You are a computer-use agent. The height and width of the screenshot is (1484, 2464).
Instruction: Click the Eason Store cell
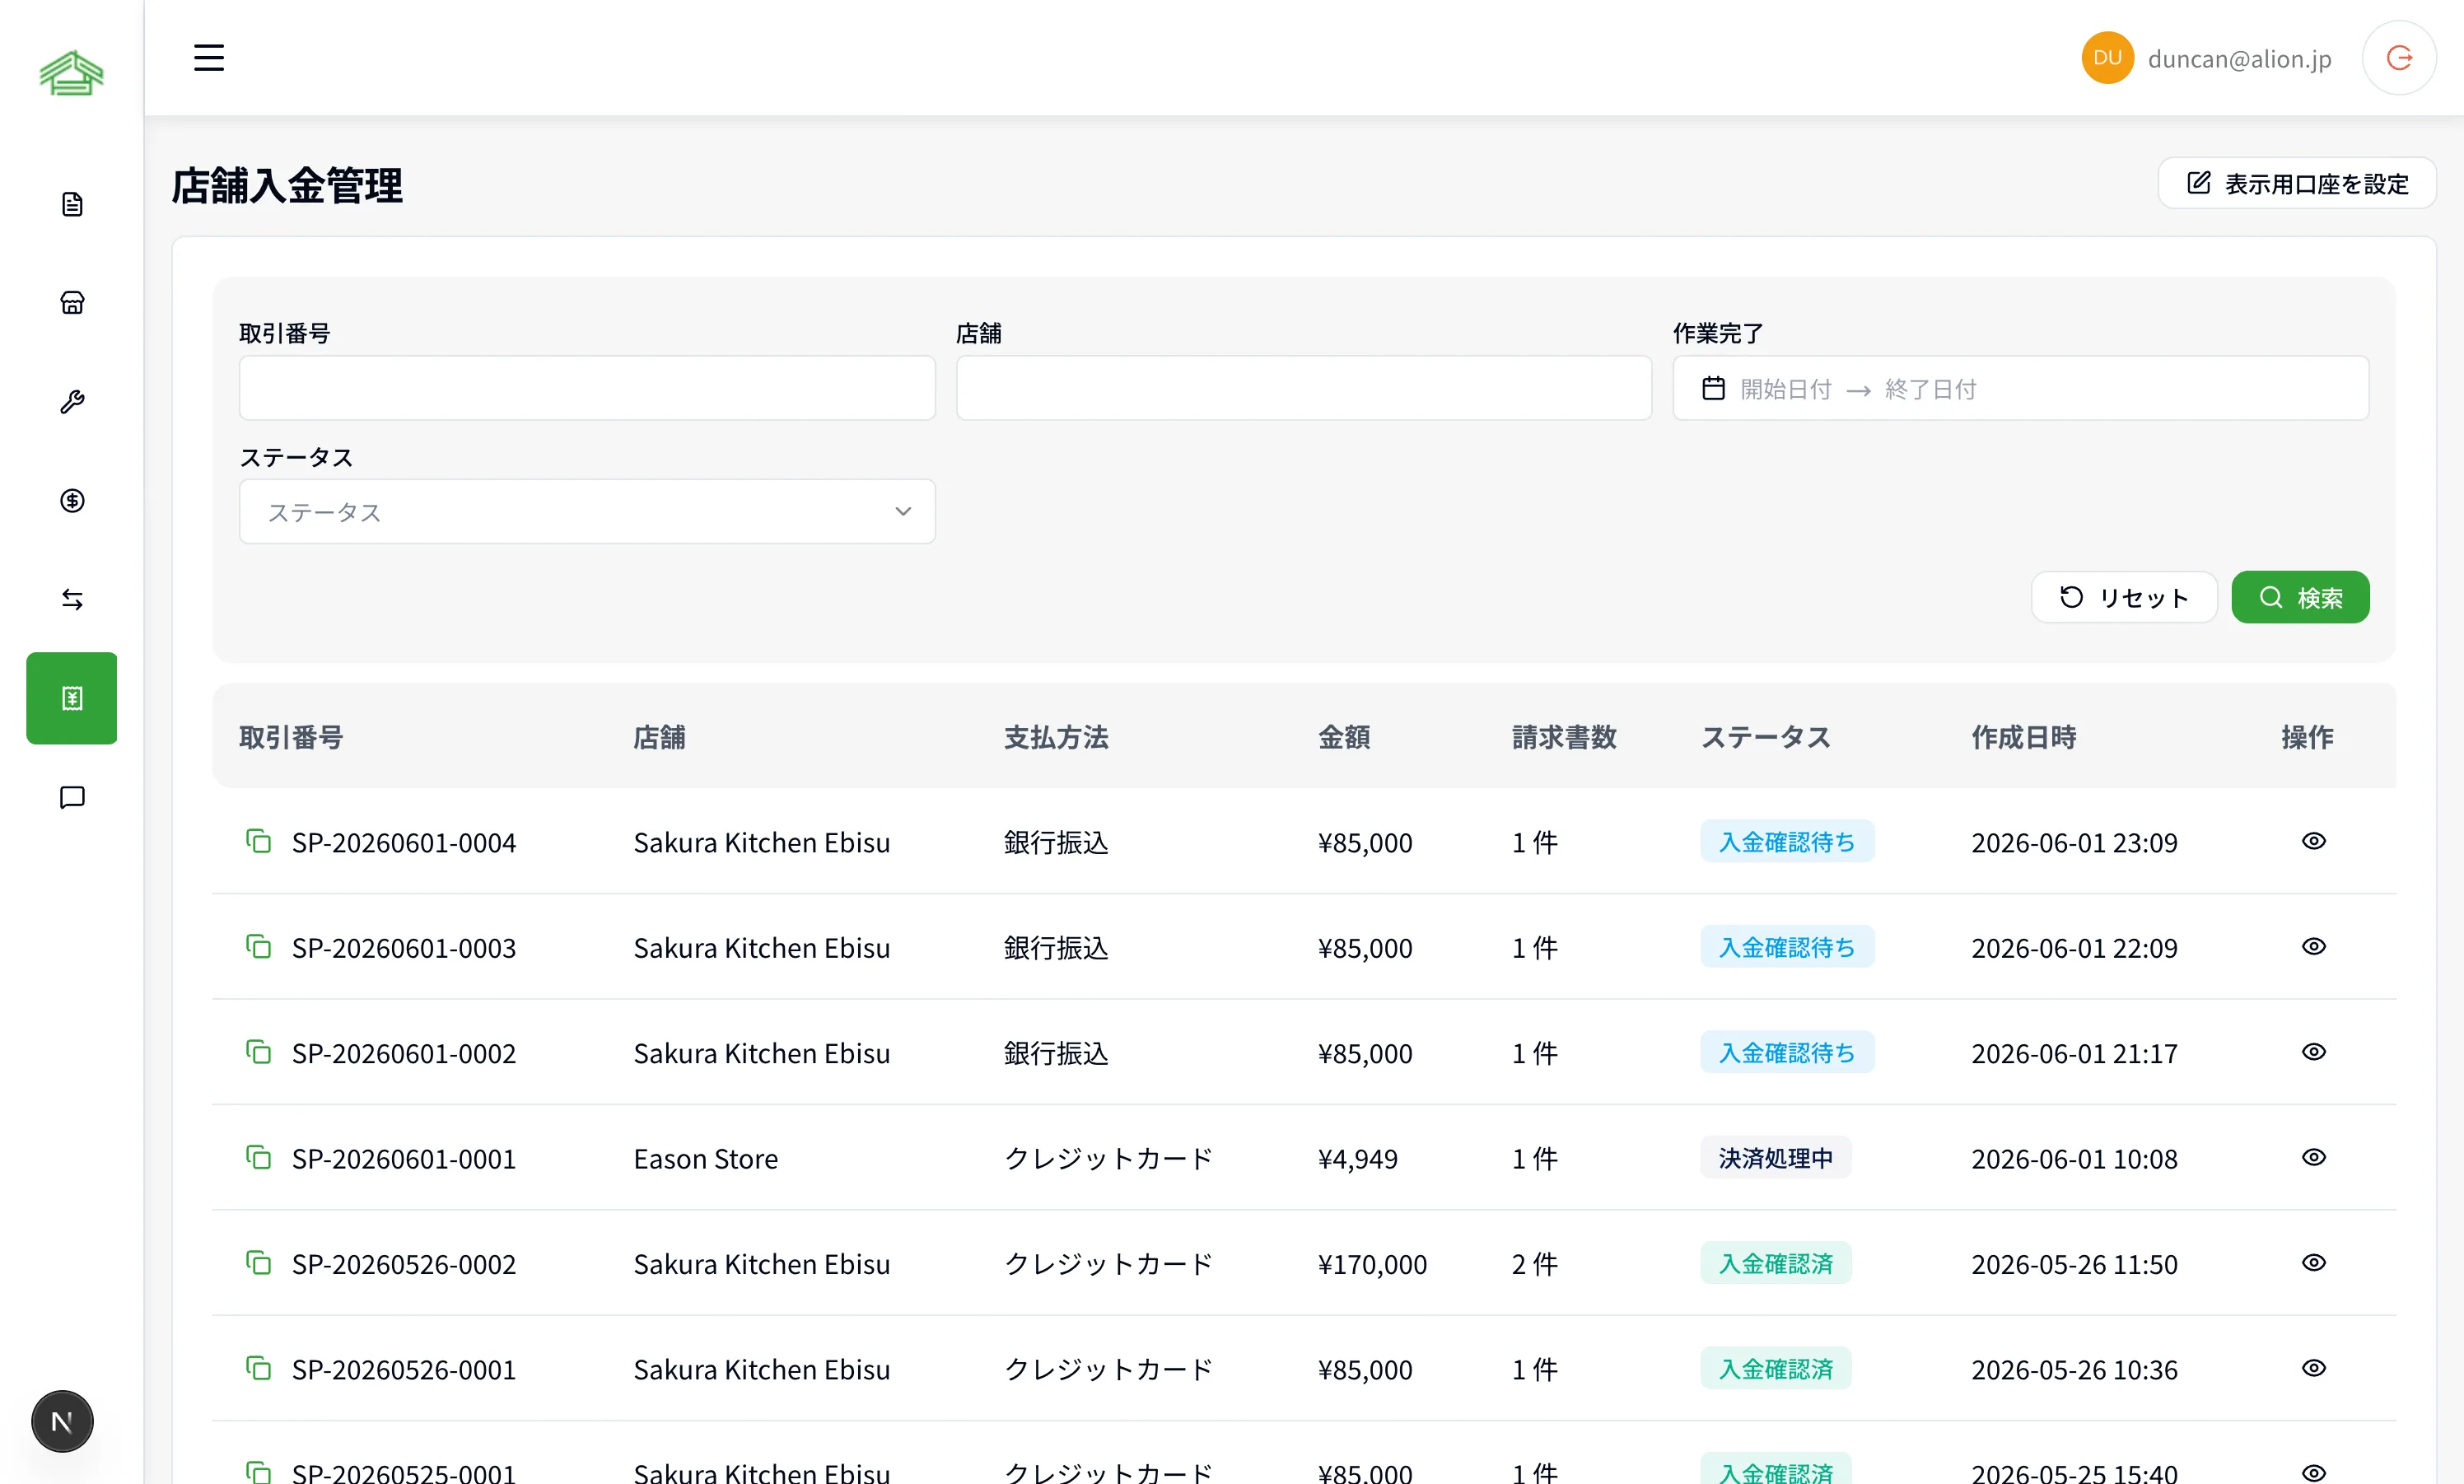[705, 1158]
